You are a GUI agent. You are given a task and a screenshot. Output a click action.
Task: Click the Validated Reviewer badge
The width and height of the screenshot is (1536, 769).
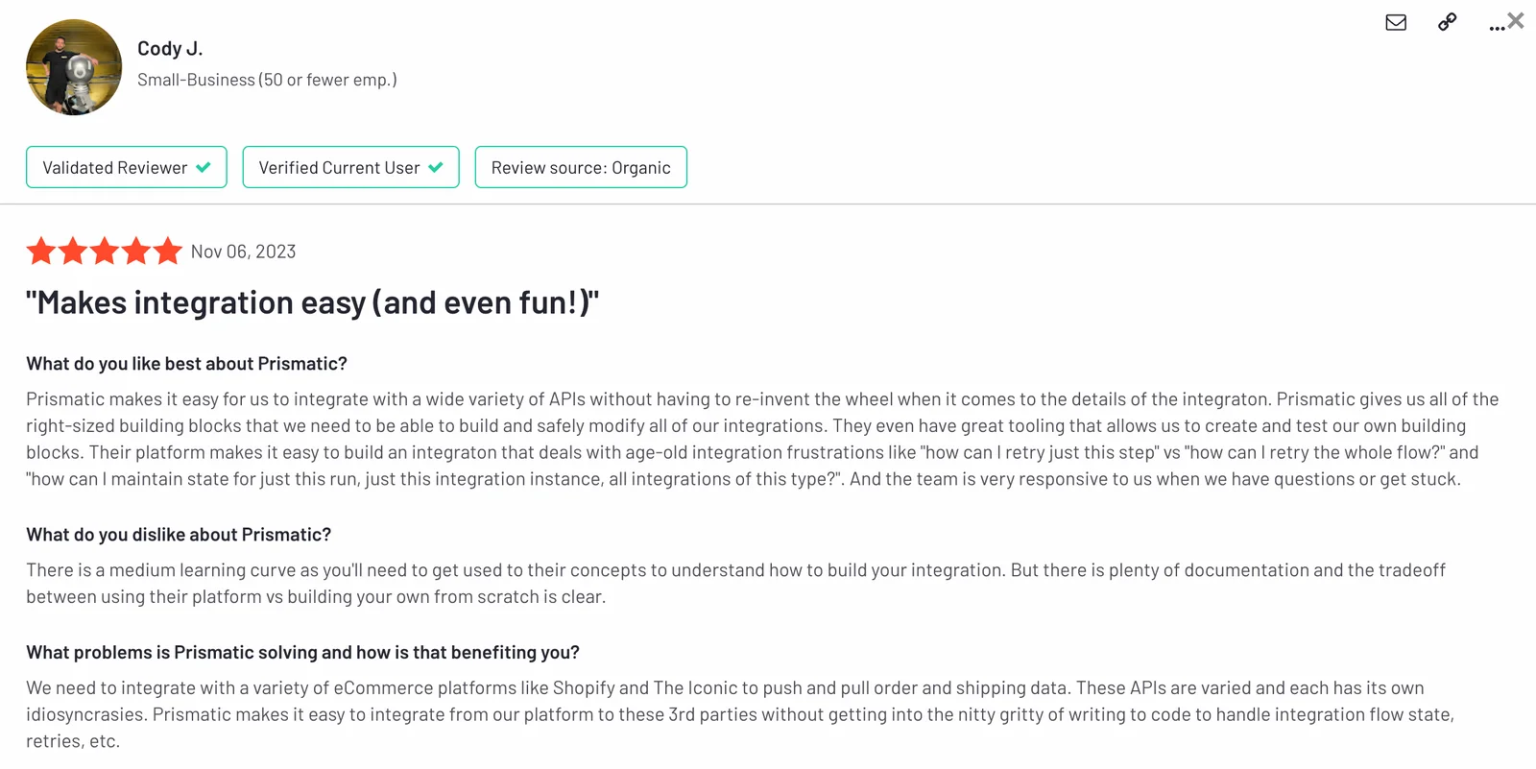point(127,167)
